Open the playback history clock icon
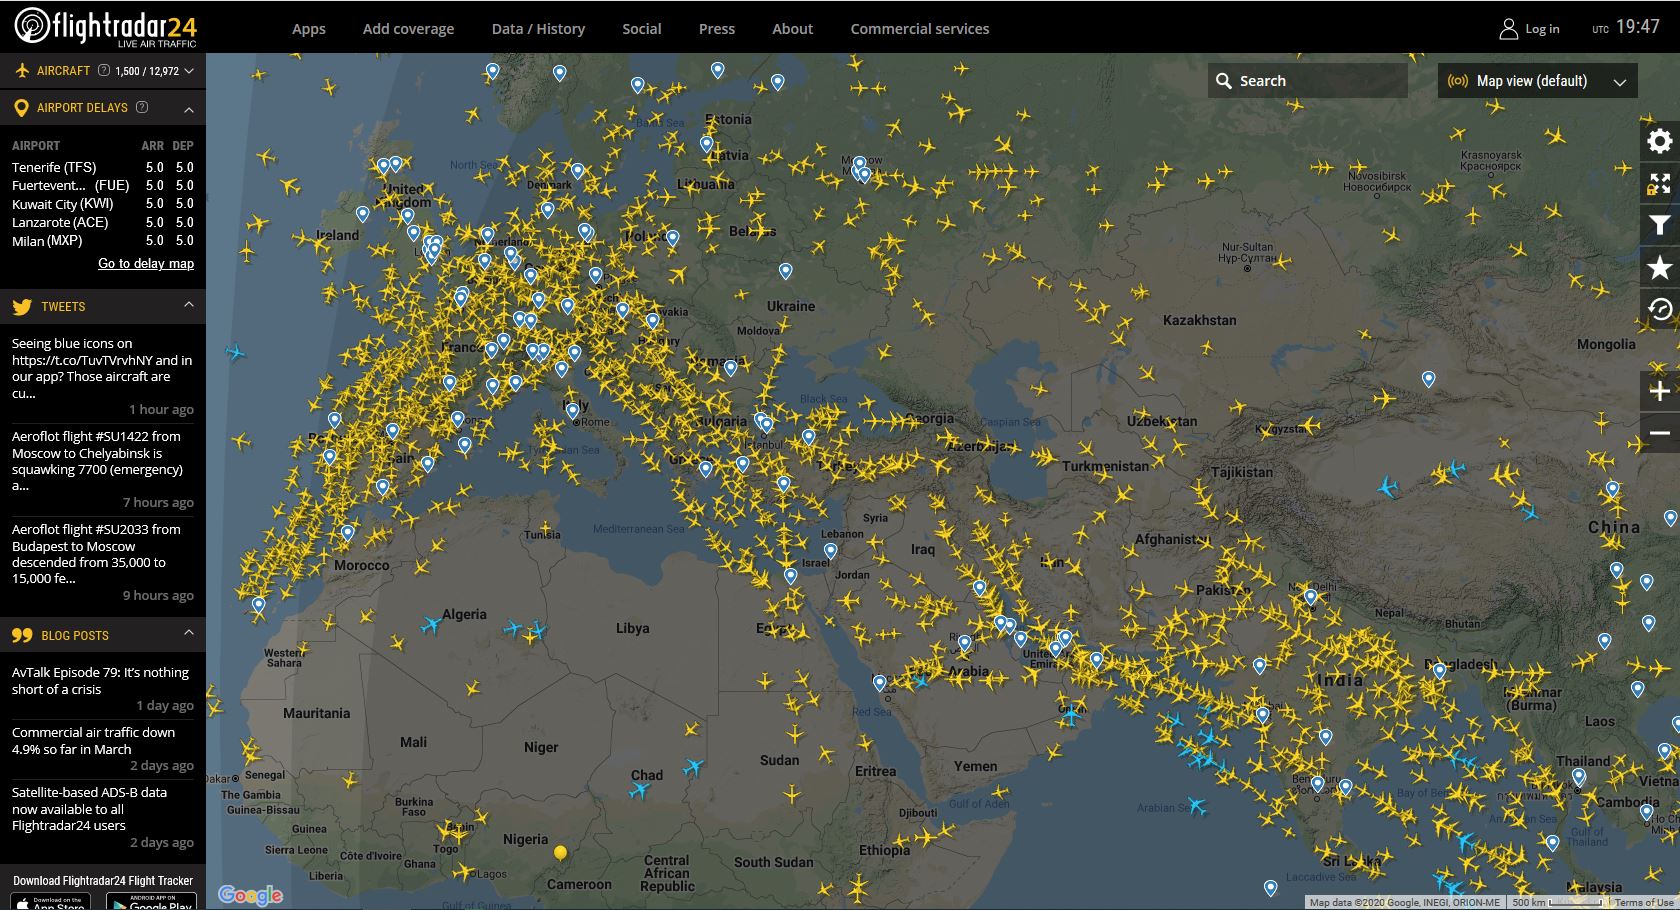The height and width of the screenshot is (910, 1680). [x=1659, y=310]
